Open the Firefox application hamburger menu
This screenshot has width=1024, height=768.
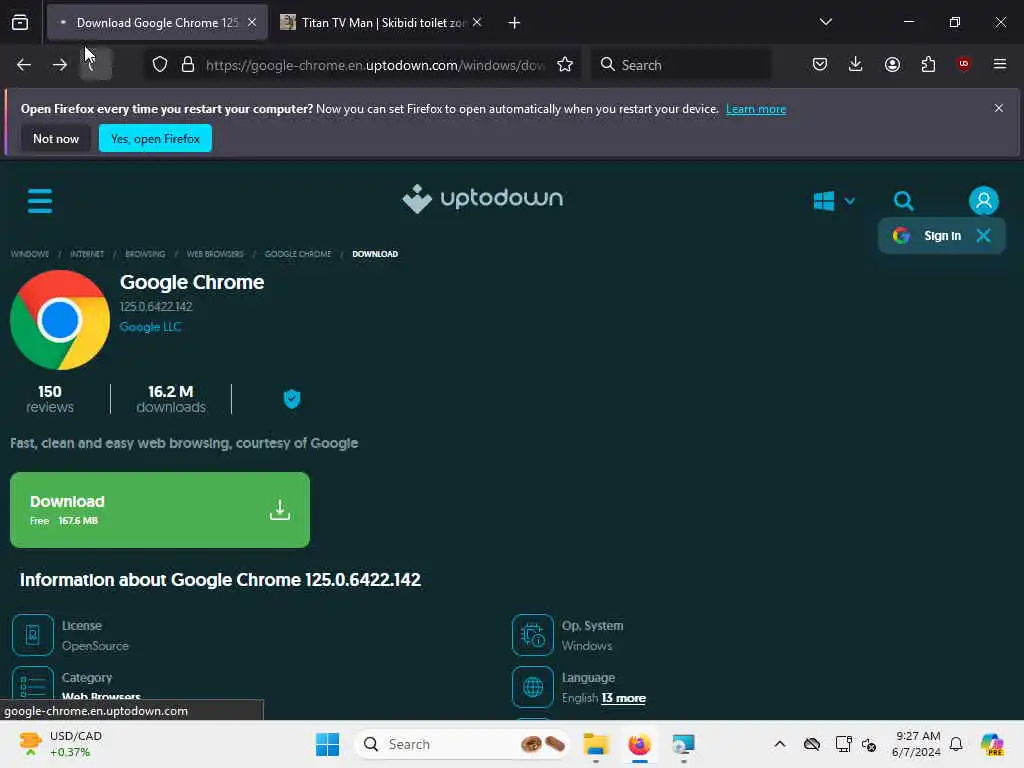[999, 64]
